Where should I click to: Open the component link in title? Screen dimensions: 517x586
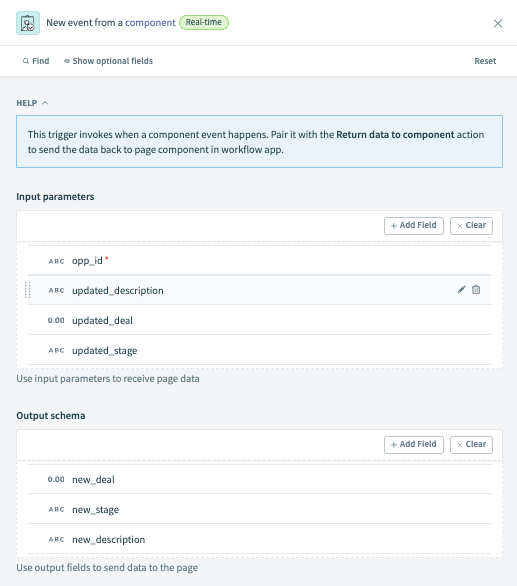(x=150, y=23)
